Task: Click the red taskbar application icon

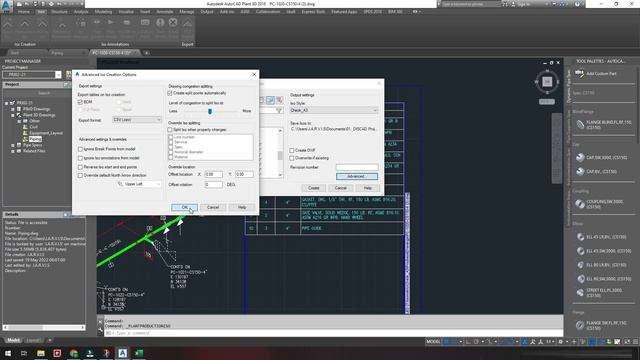Action: pyautogui.click(x=57, y=353)
